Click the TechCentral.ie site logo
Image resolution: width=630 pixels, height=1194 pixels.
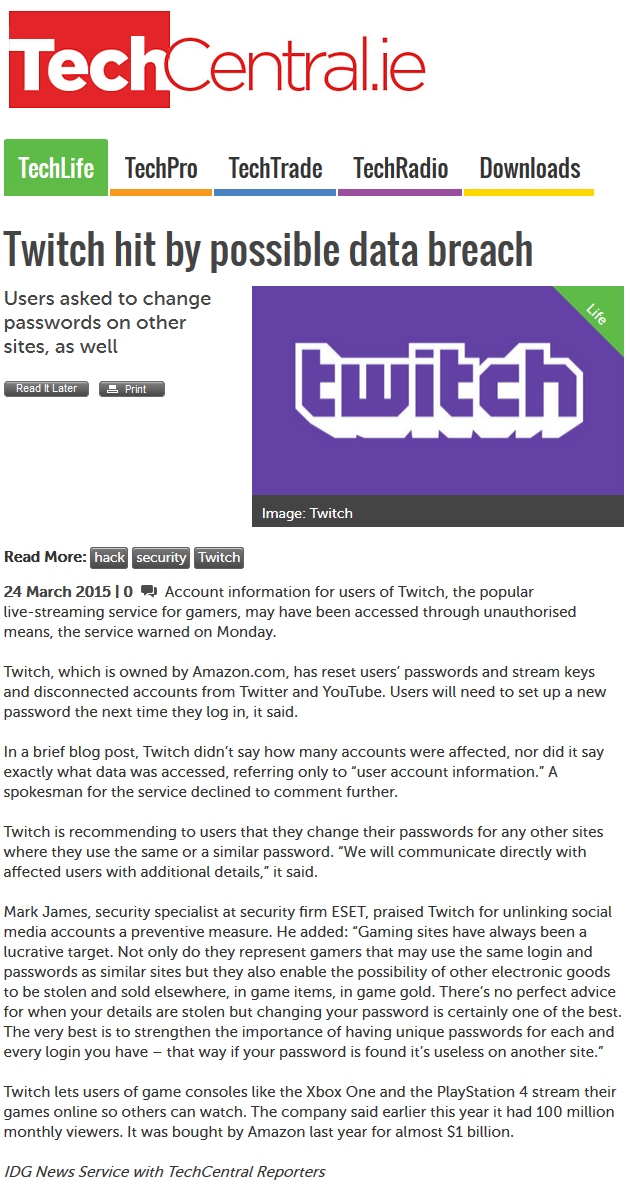217,60
